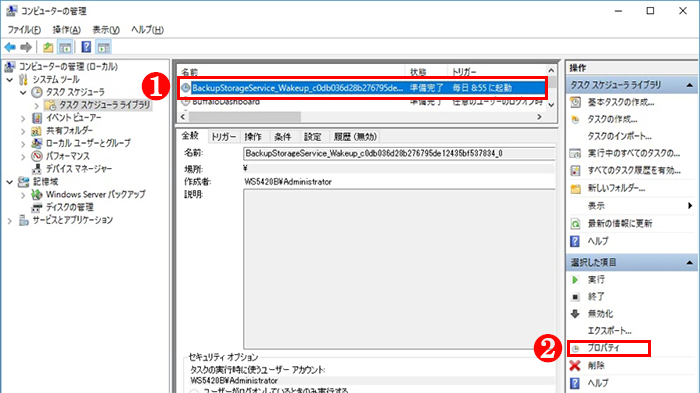
Task: Expand the 共有フォルダー node
Action: pos(23,131)
